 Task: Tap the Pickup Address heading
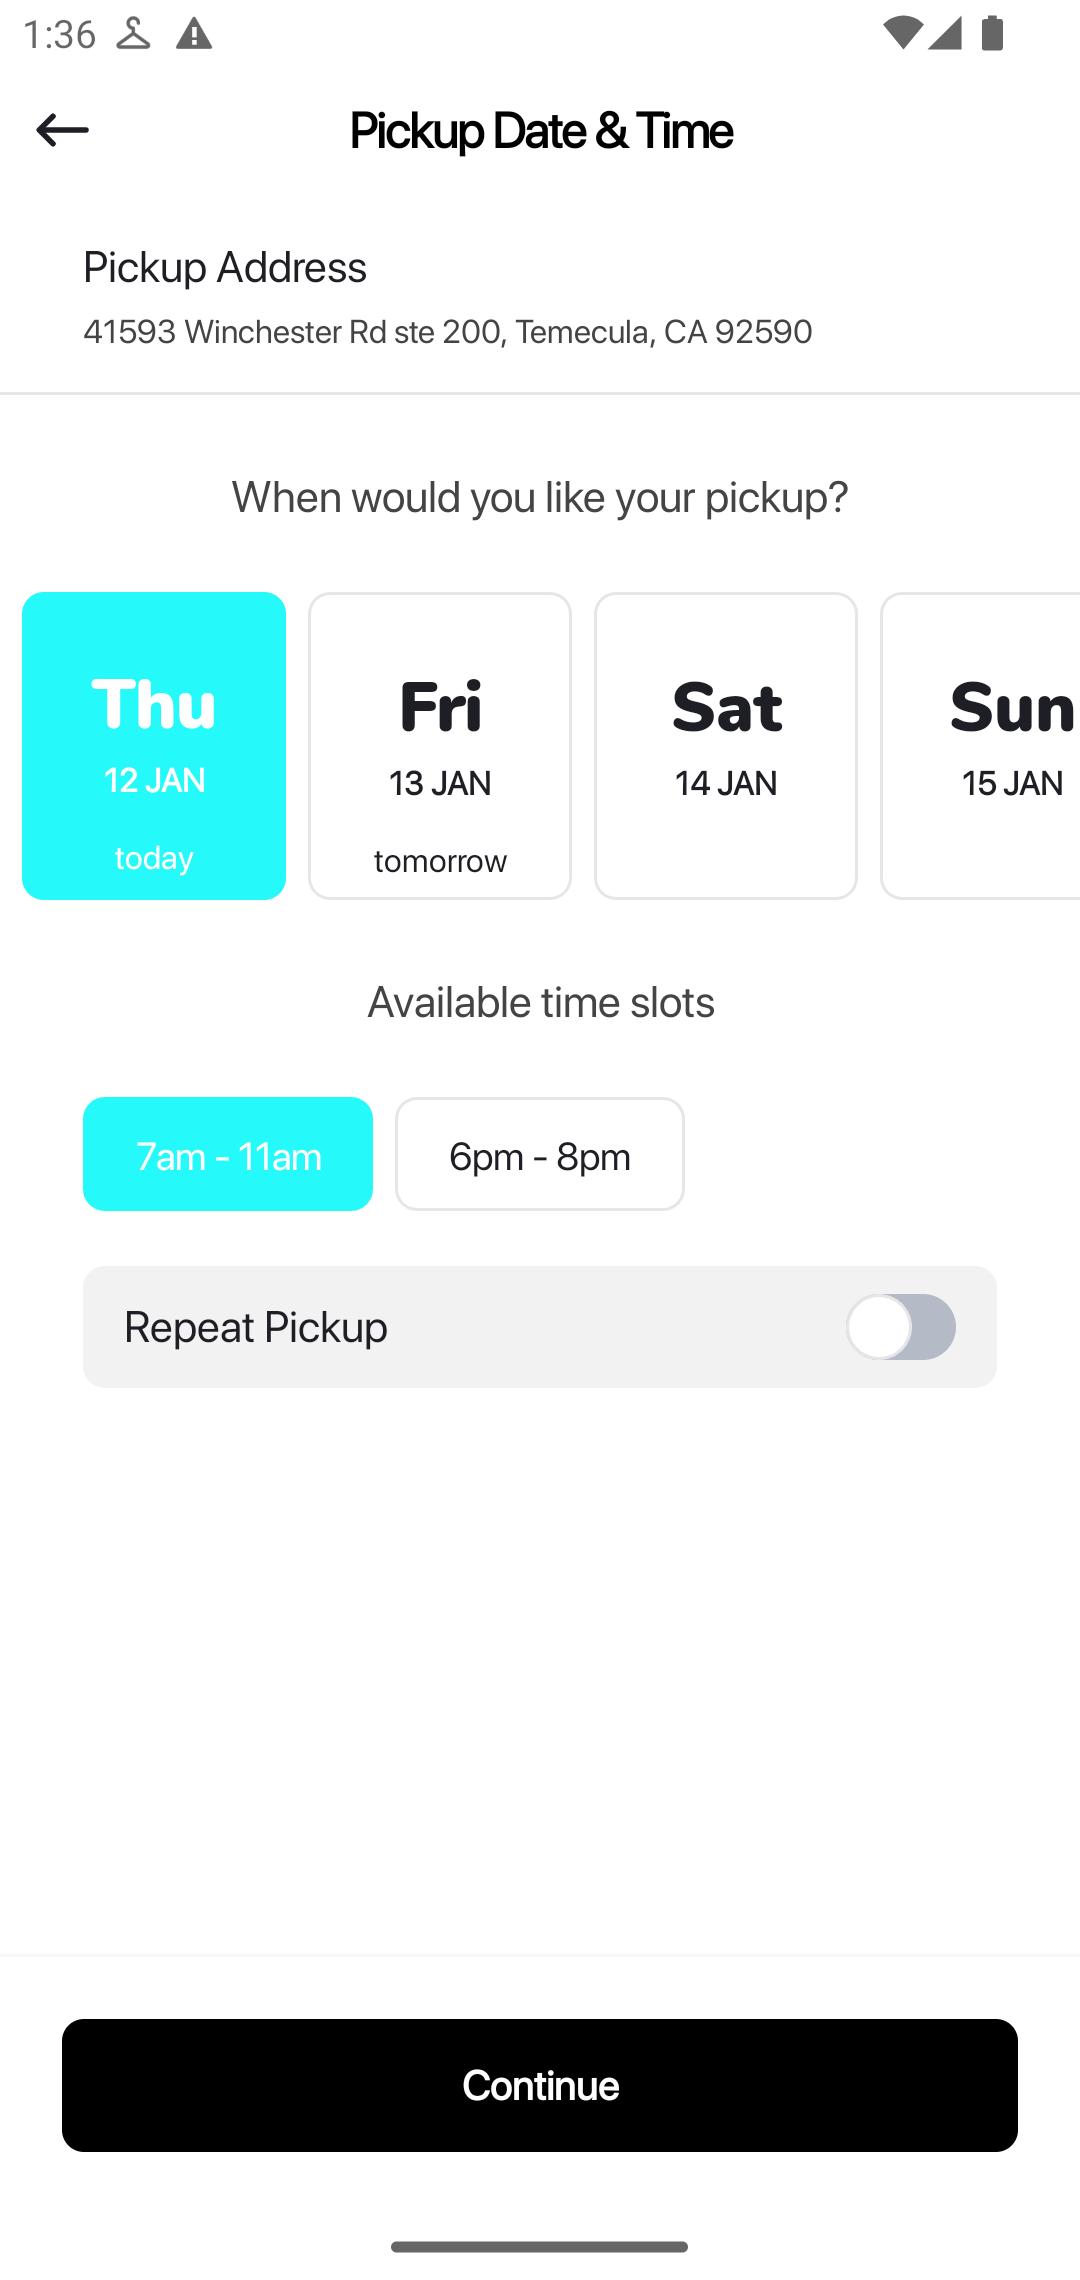click(225, 267)
